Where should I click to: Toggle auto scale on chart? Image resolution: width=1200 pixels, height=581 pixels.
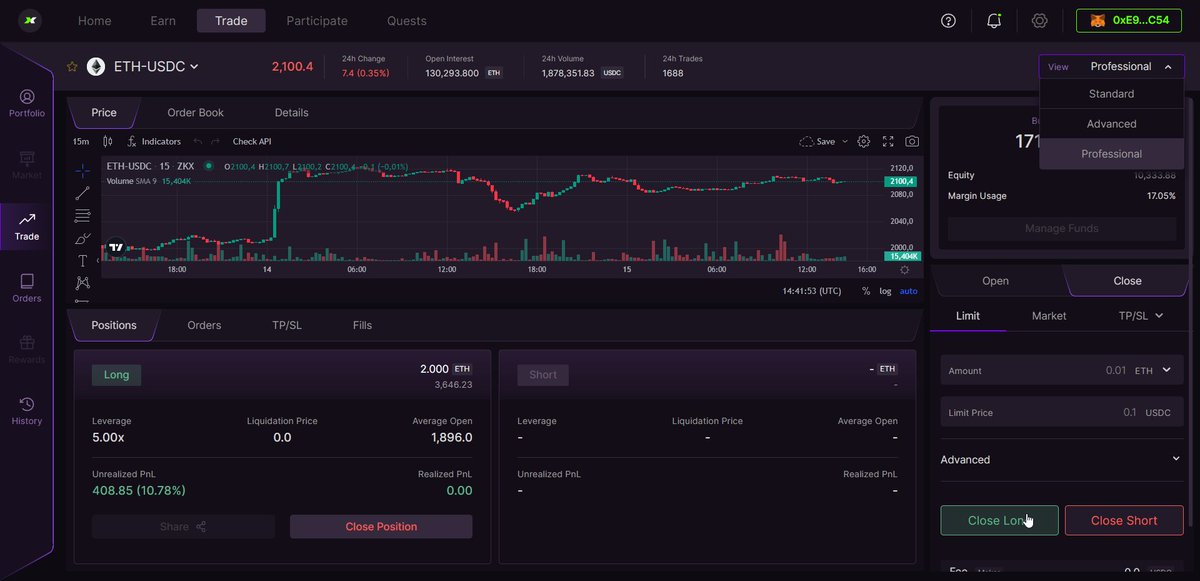coord(908,291)
